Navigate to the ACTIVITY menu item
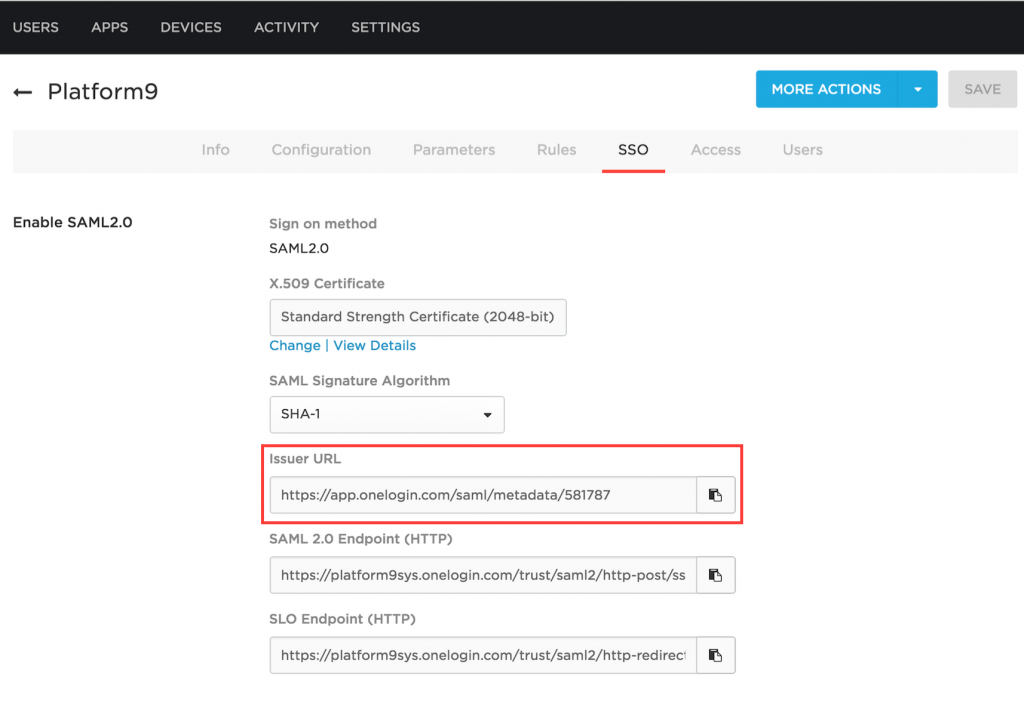 pos(286,27)
